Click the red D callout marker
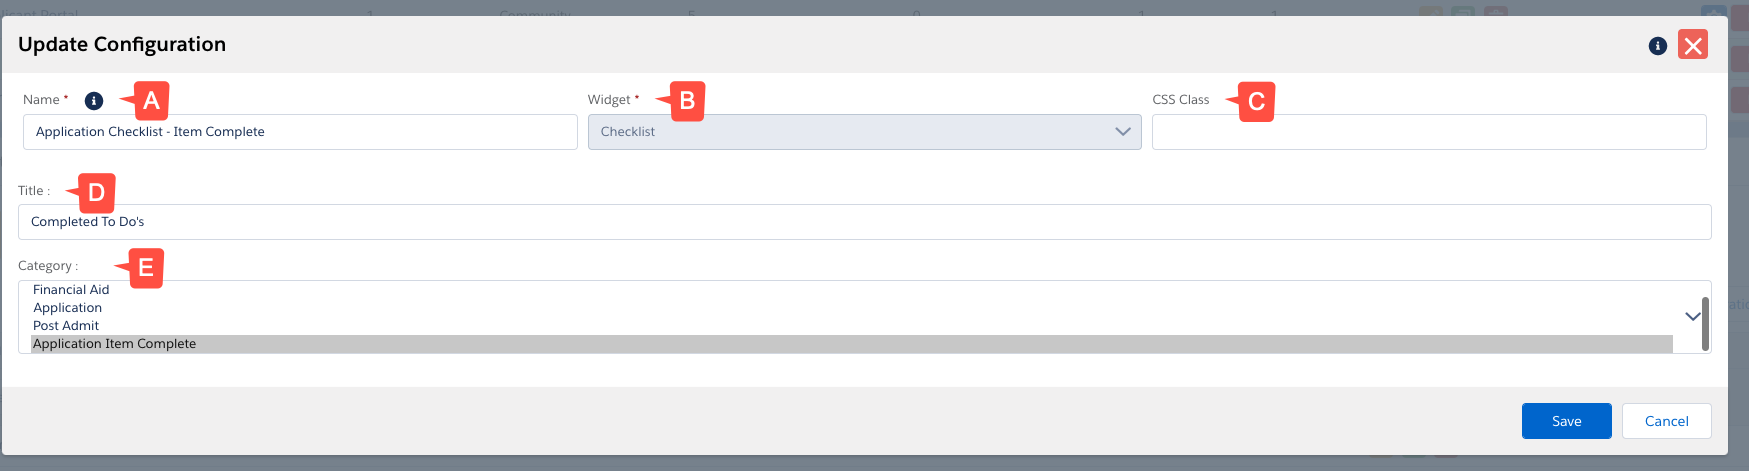 [96, 192]
